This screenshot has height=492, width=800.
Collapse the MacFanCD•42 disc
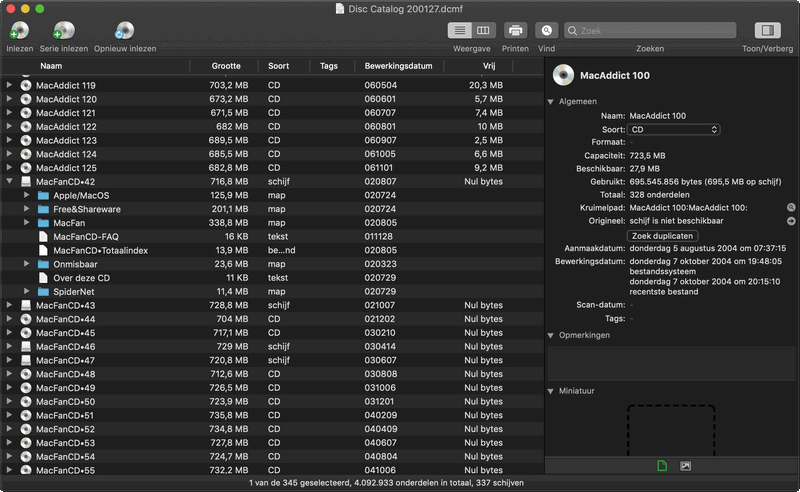pos(9,181)
